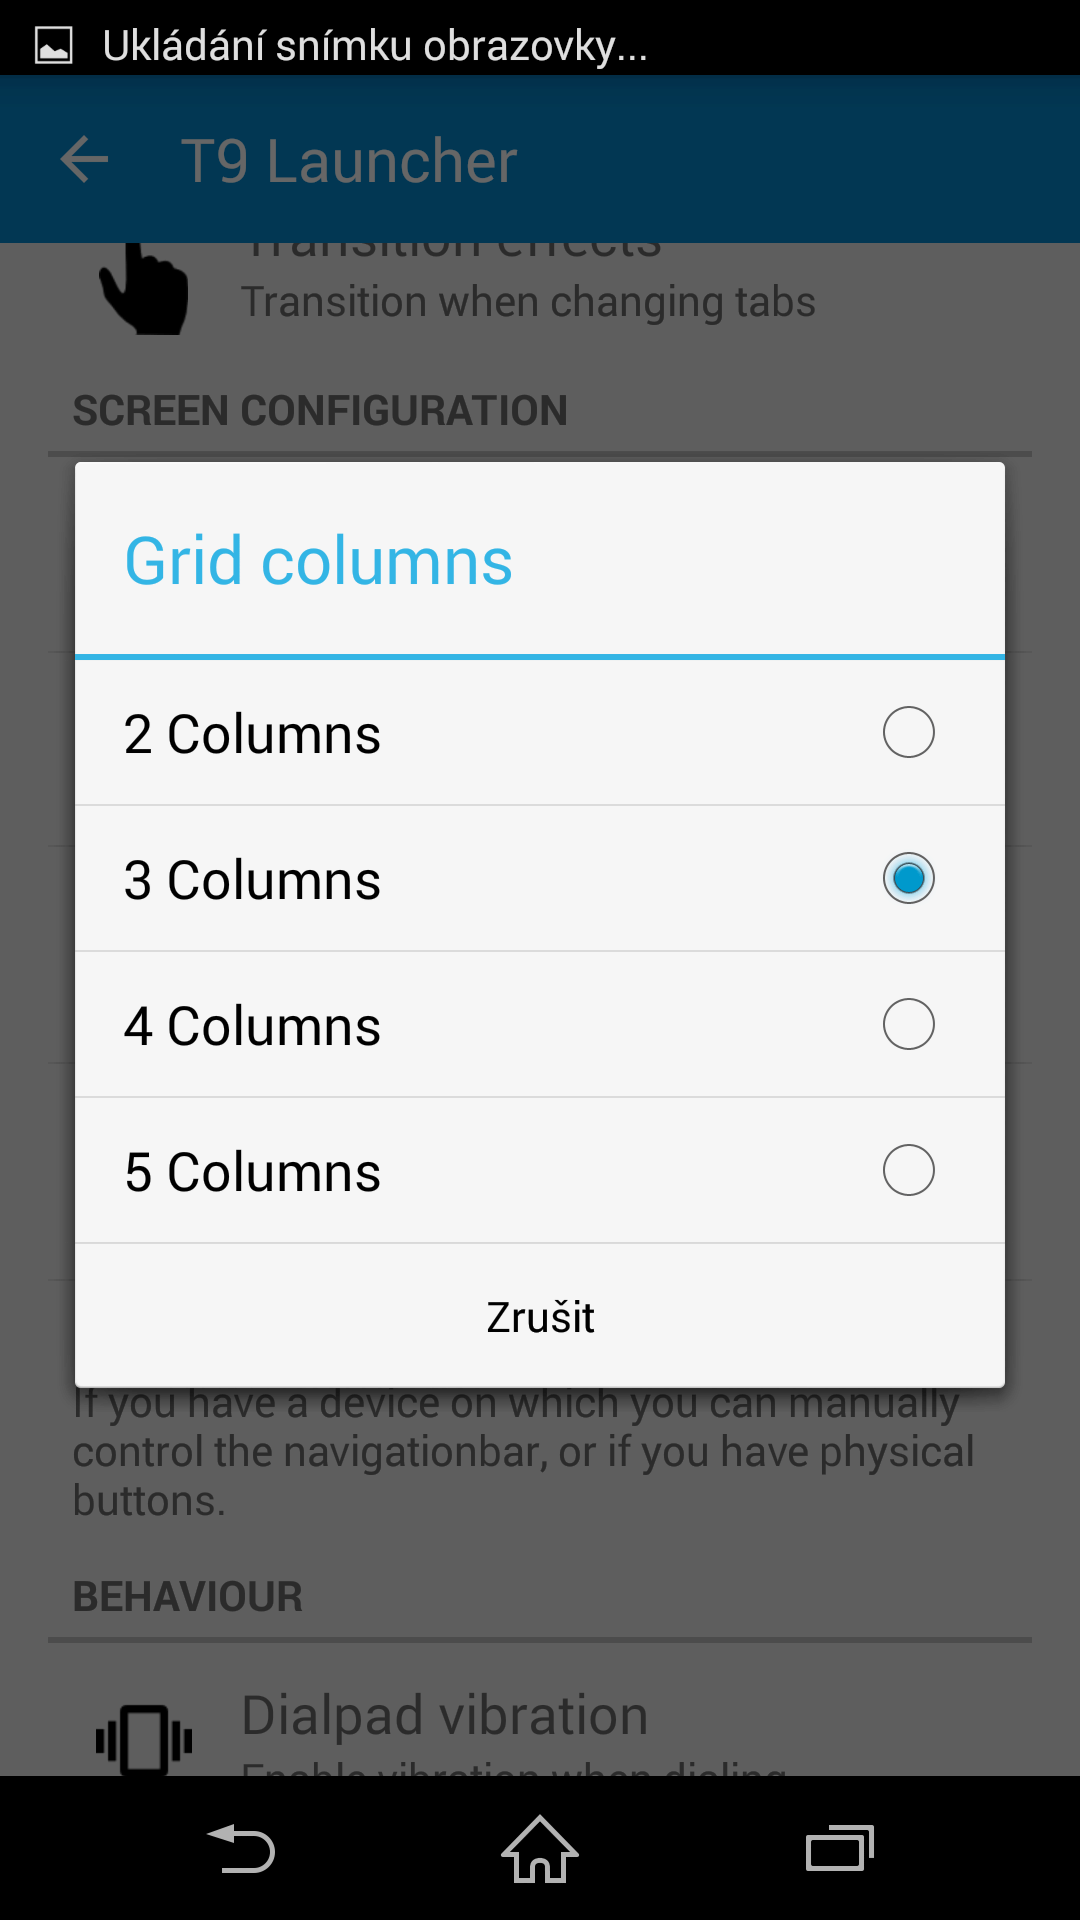Screen dimensions: 1080x1920
Task: Tap the Grid columns dialog title
Action: click(x=318, y=561)
